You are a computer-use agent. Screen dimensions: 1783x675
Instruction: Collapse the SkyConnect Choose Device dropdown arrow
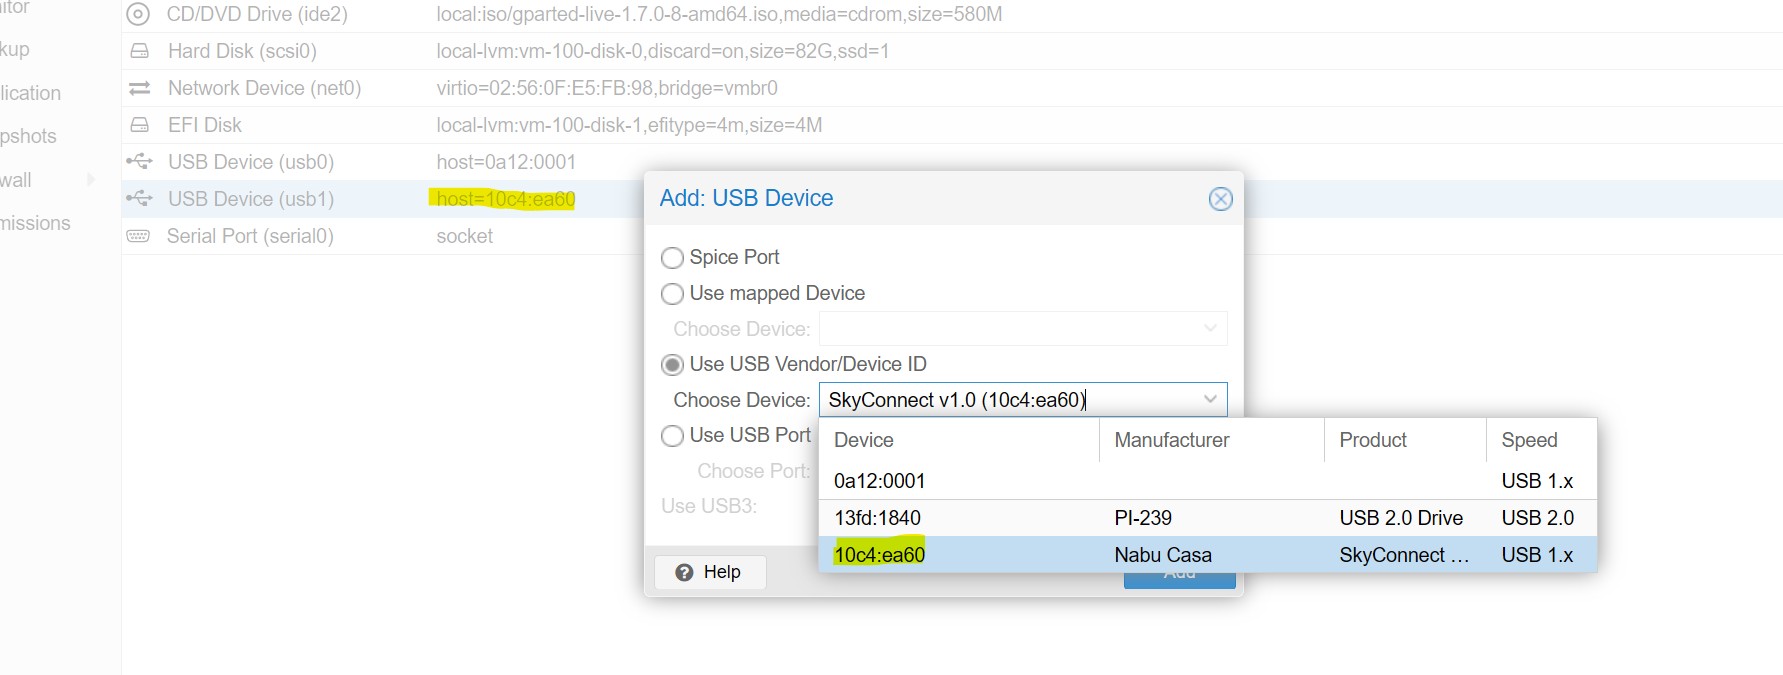1210,400
